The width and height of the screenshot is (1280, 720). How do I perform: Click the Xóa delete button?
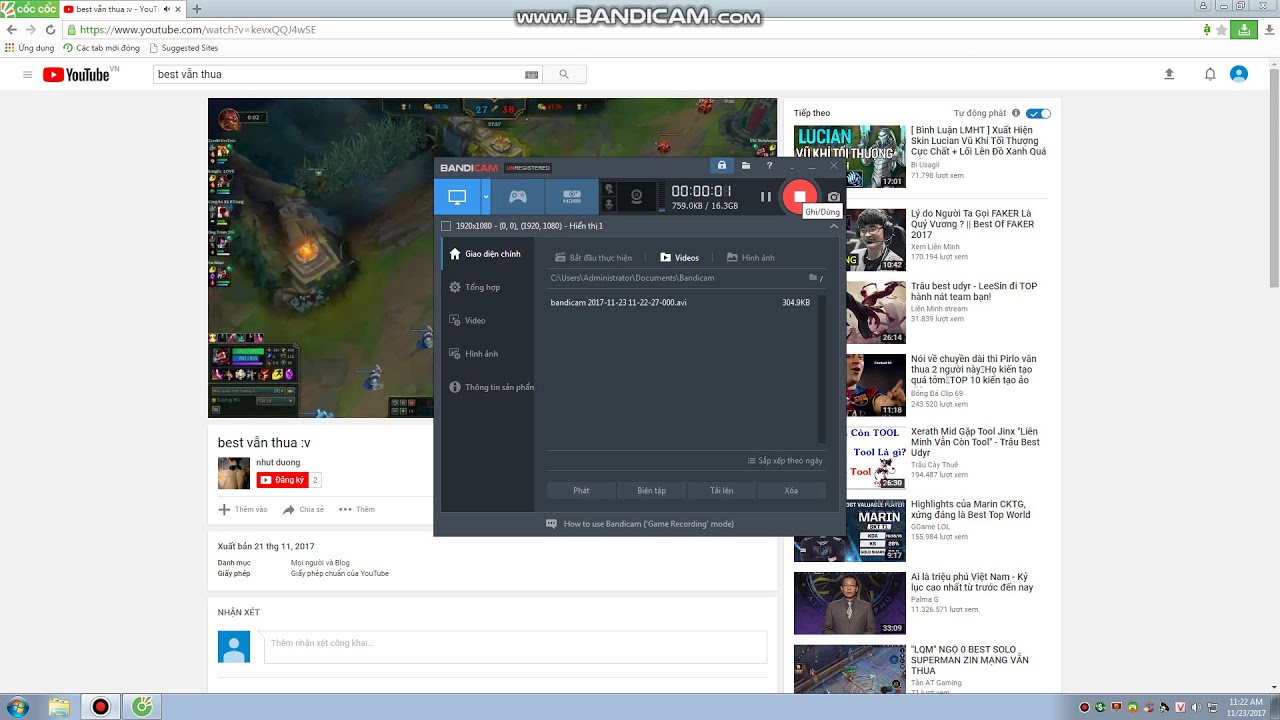click(791, 491)
